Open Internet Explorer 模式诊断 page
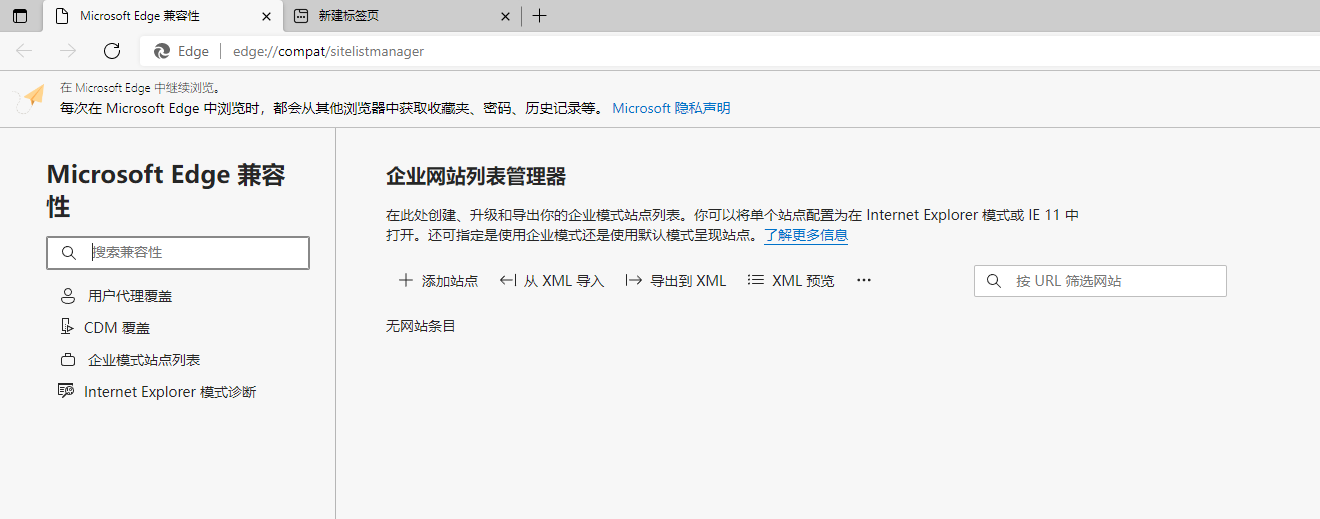 [170, 392]
